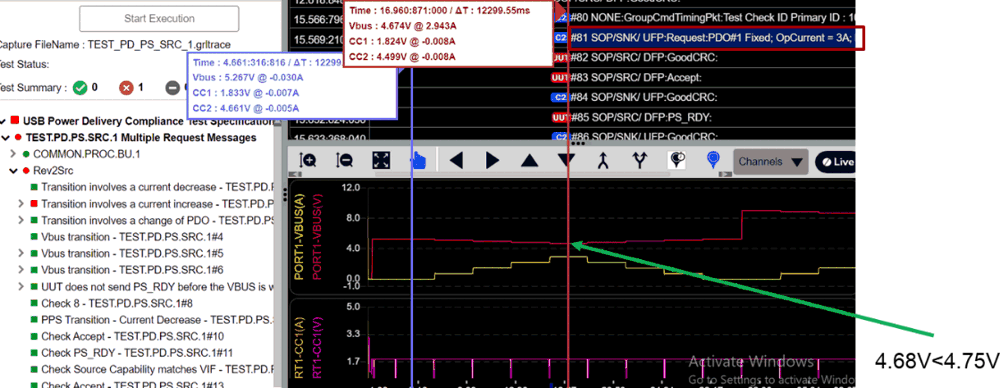Click the vertical zoom out icon
The image size is (1000, 388).
(344, 161)
